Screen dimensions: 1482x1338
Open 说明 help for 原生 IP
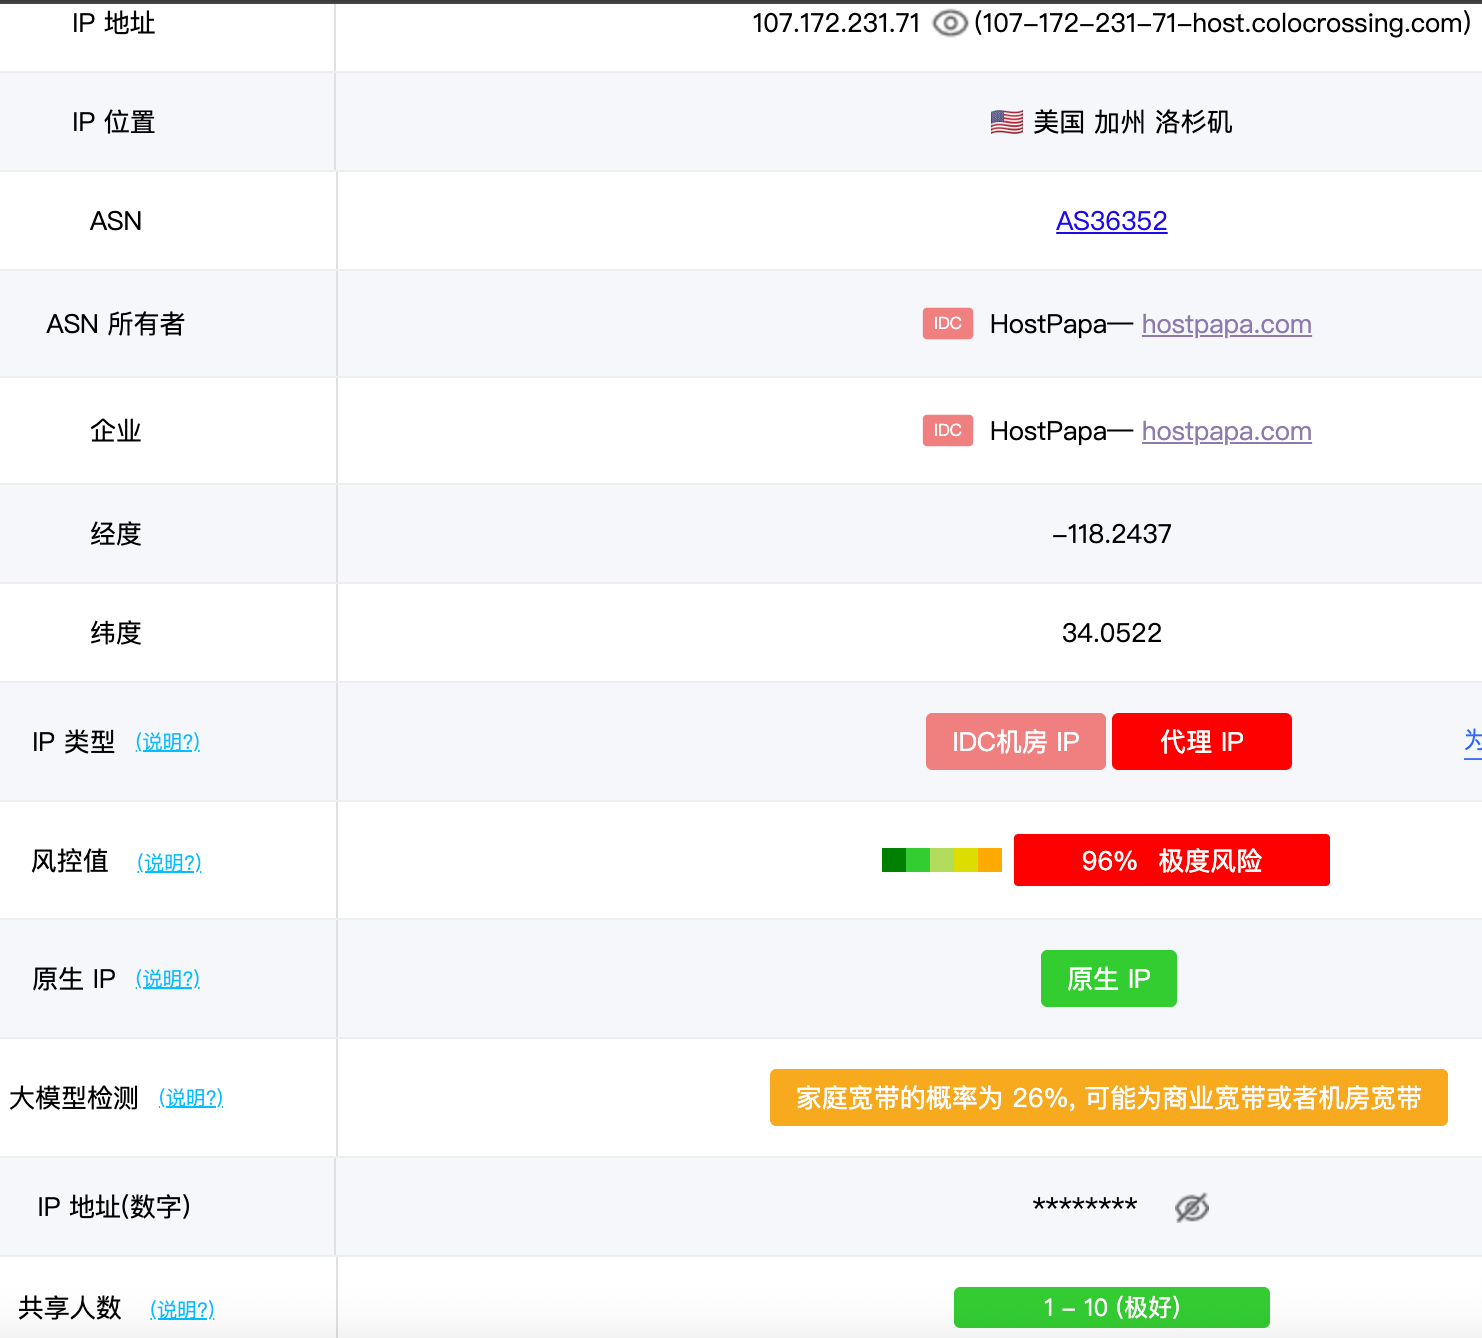(168, 979)
